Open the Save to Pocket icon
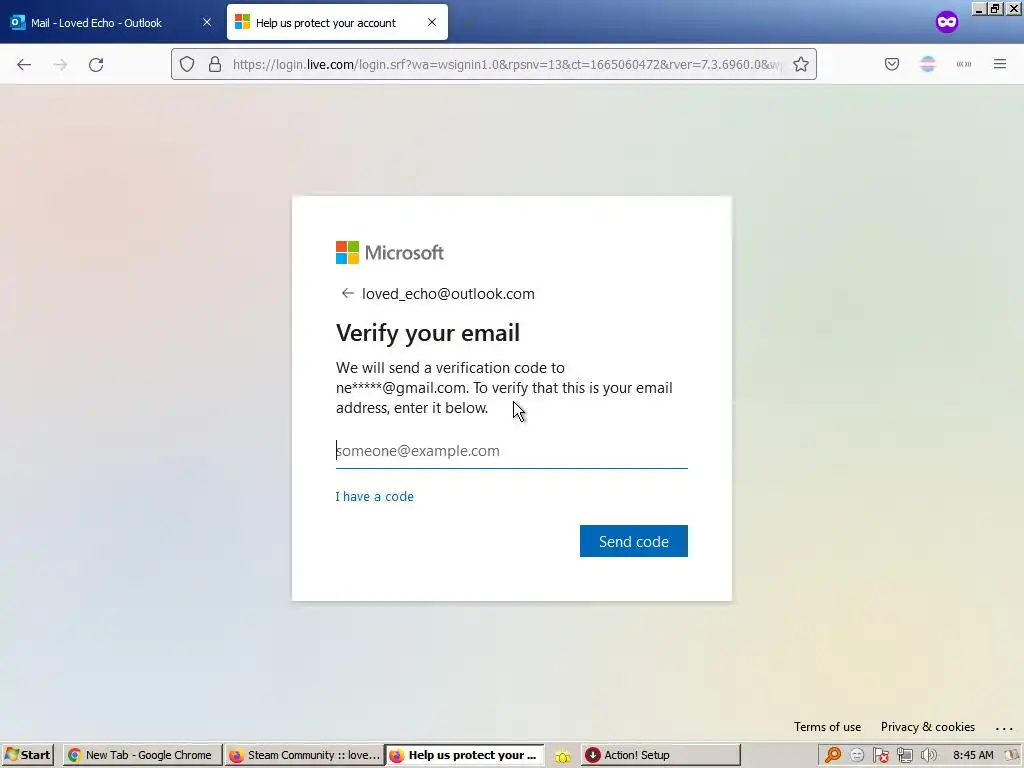The image size is (1024, 768). 891,64
